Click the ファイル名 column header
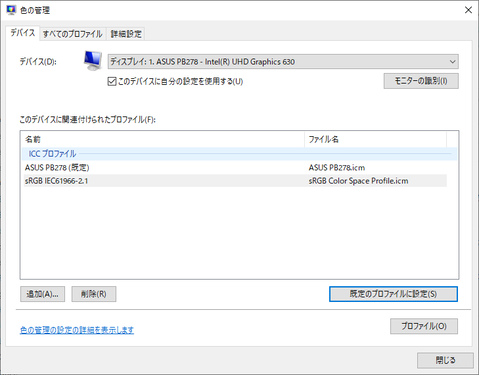 click(x=376, y=139)
